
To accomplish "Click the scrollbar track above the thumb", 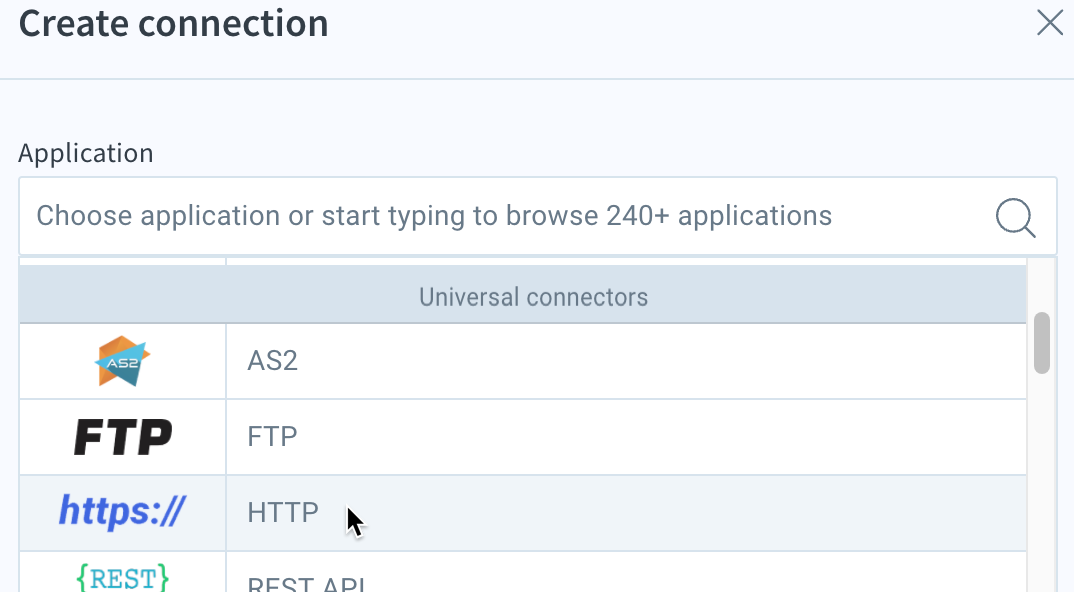I will [x=1042, y=285].
